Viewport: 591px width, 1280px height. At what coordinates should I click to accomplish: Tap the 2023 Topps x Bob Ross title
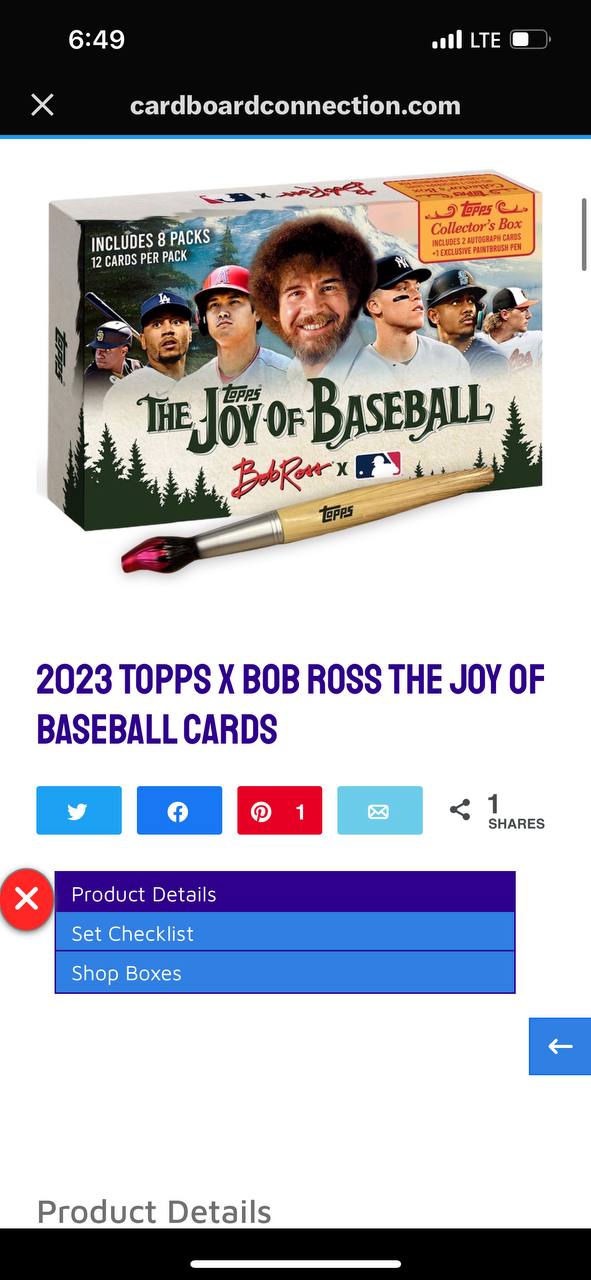(x=290, y=705)
